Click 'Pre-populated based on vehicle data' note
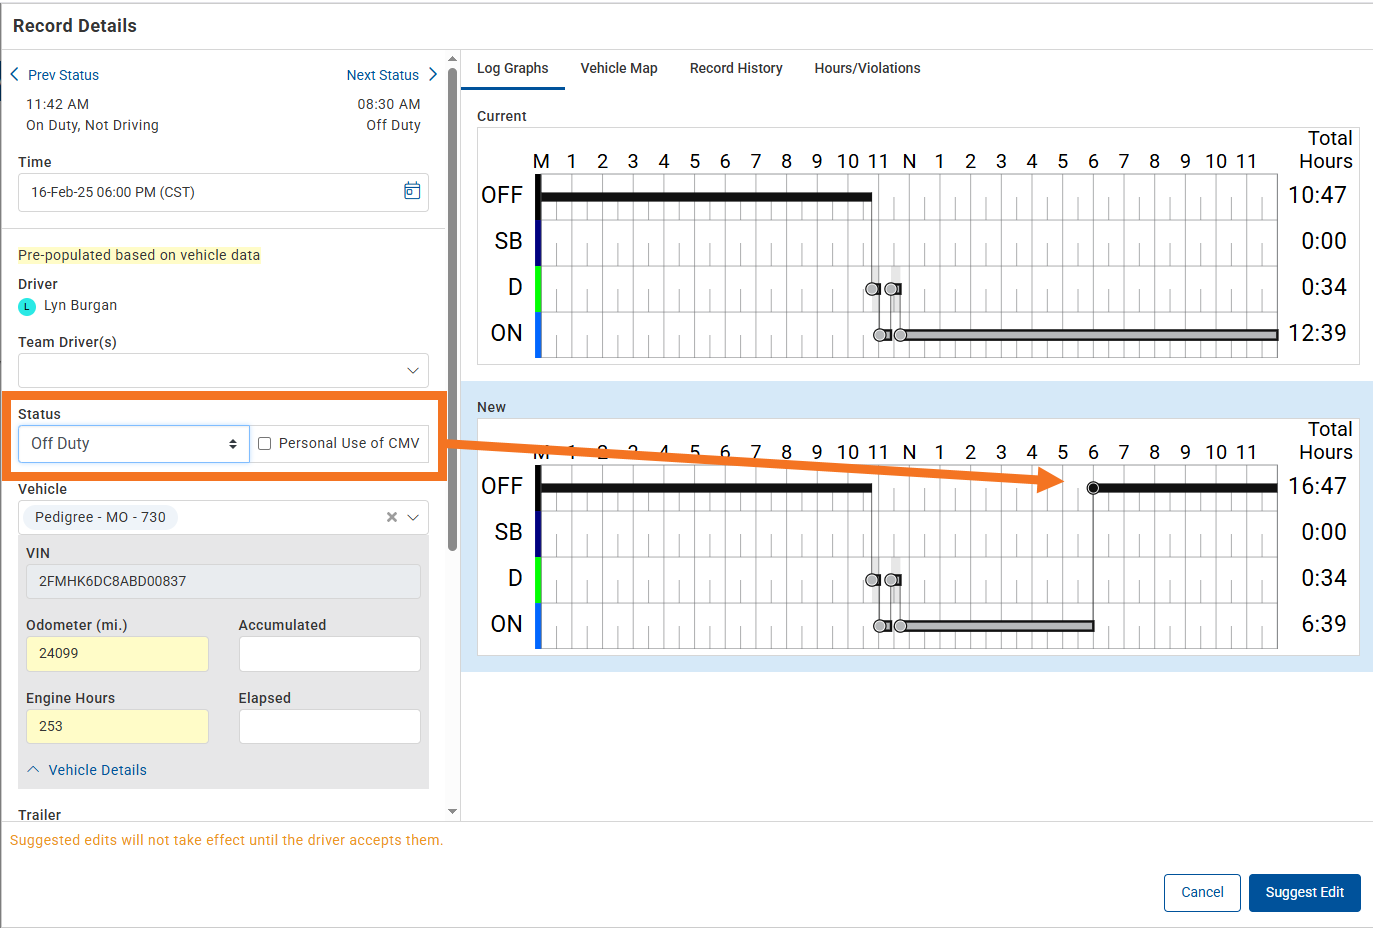1373x928 pixels. tap(139, 255)
